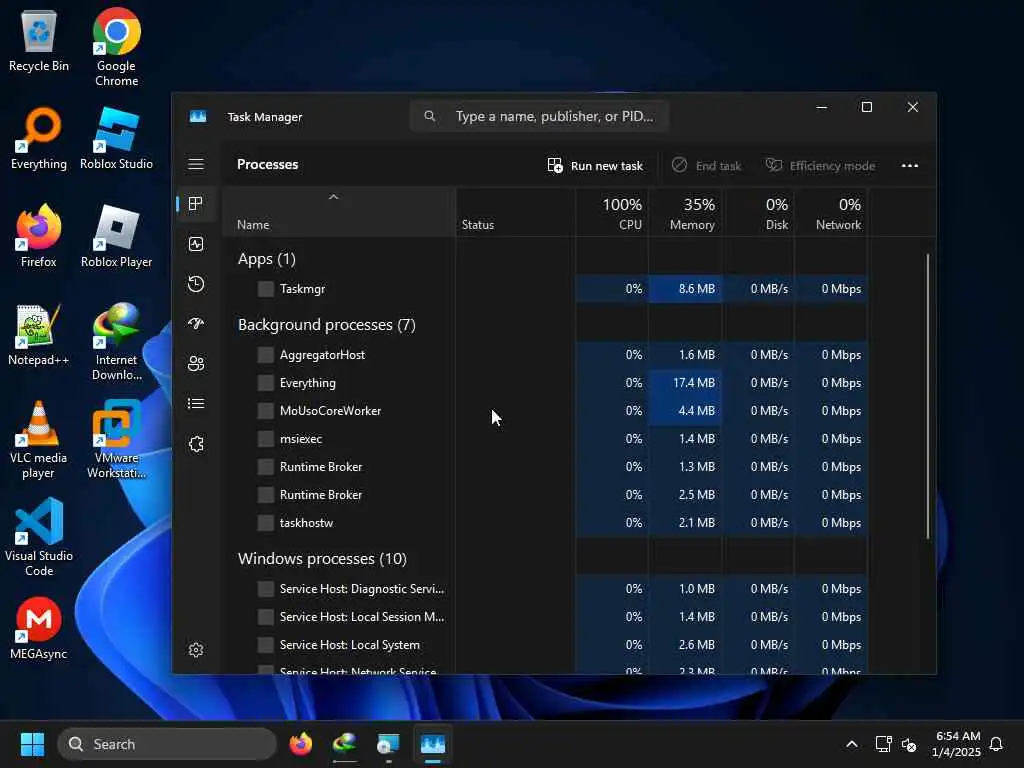The height and width of the screenshot is (768, 1024).
Task: Focus the Task Manager search field
Action: pyautogui.click(x=539, y=116)
